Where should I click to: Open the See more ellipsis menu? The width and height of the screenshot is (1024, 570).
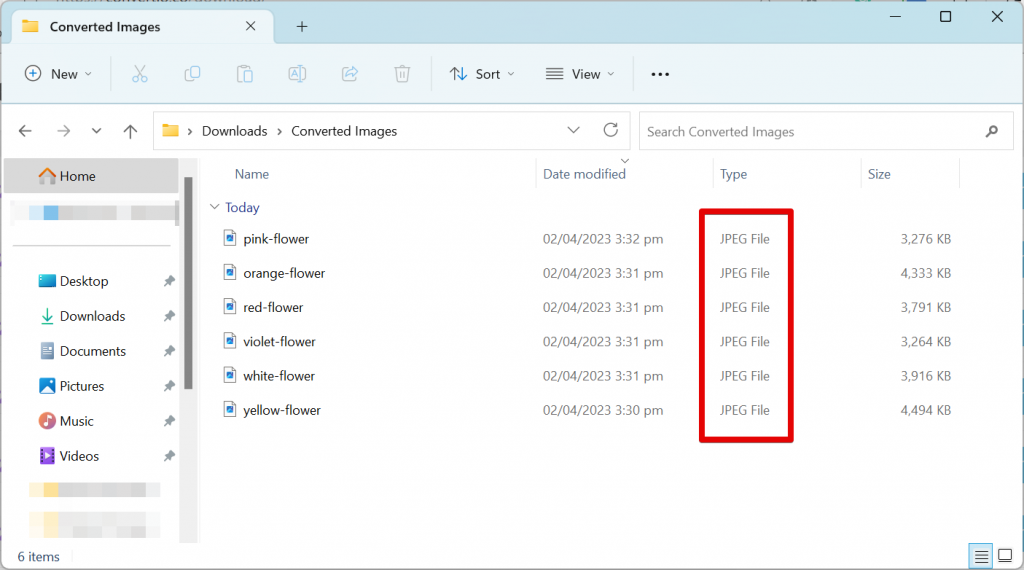(660, 74)
